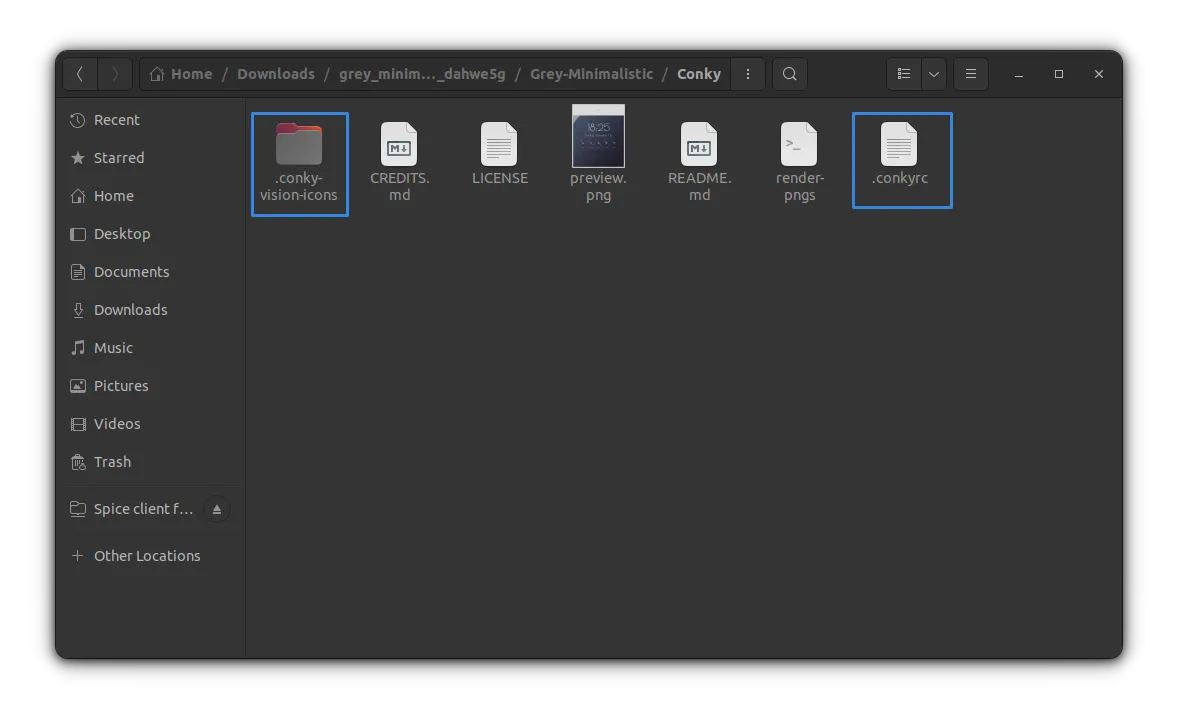Toggle the search bar with the magnifier
This screenshot has height=719, width=1178.
click(x=789, y=73)
